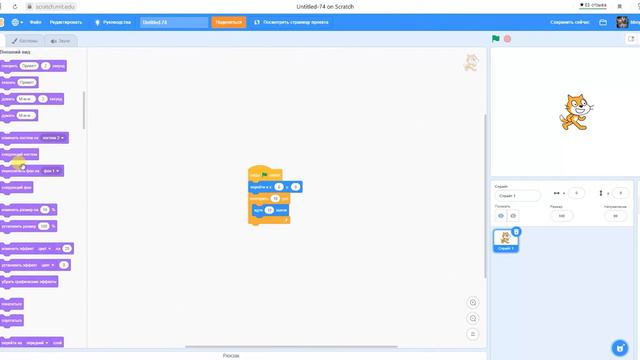Open Руководства tutorials
The image size is (640, 360).
[x=113, y=22]
